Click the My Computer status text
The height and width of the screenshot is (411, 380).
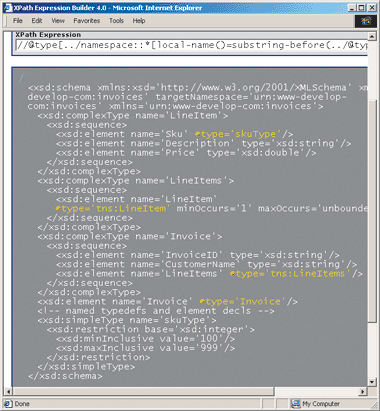321,404
